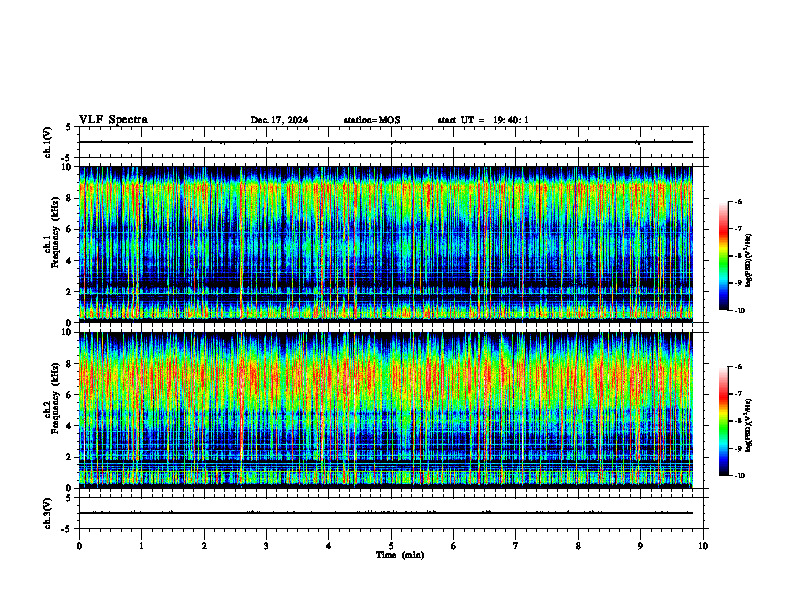Viewport: 792px width, 612px height.
Task: Click the time axis tick label '9'
Action: (640, 546)
